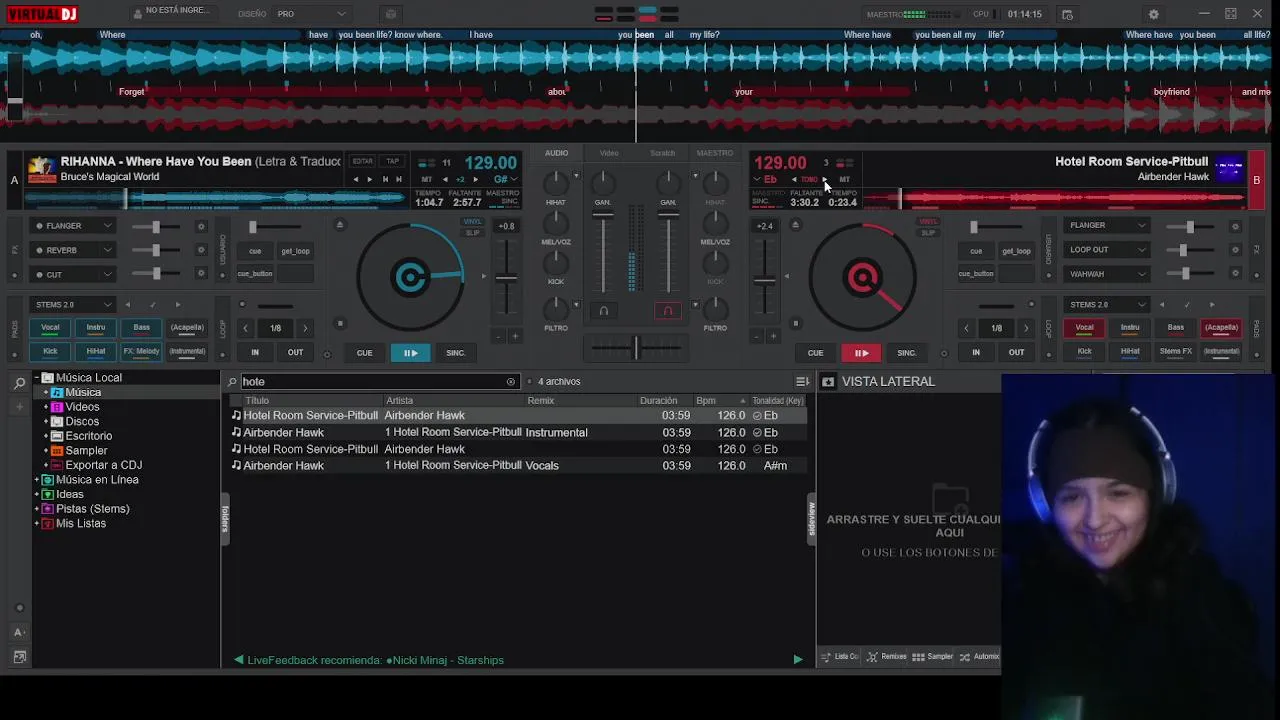Select the 'Airbender Hawk' Vocals track row

pyautogui.click(x=518, y=466)
